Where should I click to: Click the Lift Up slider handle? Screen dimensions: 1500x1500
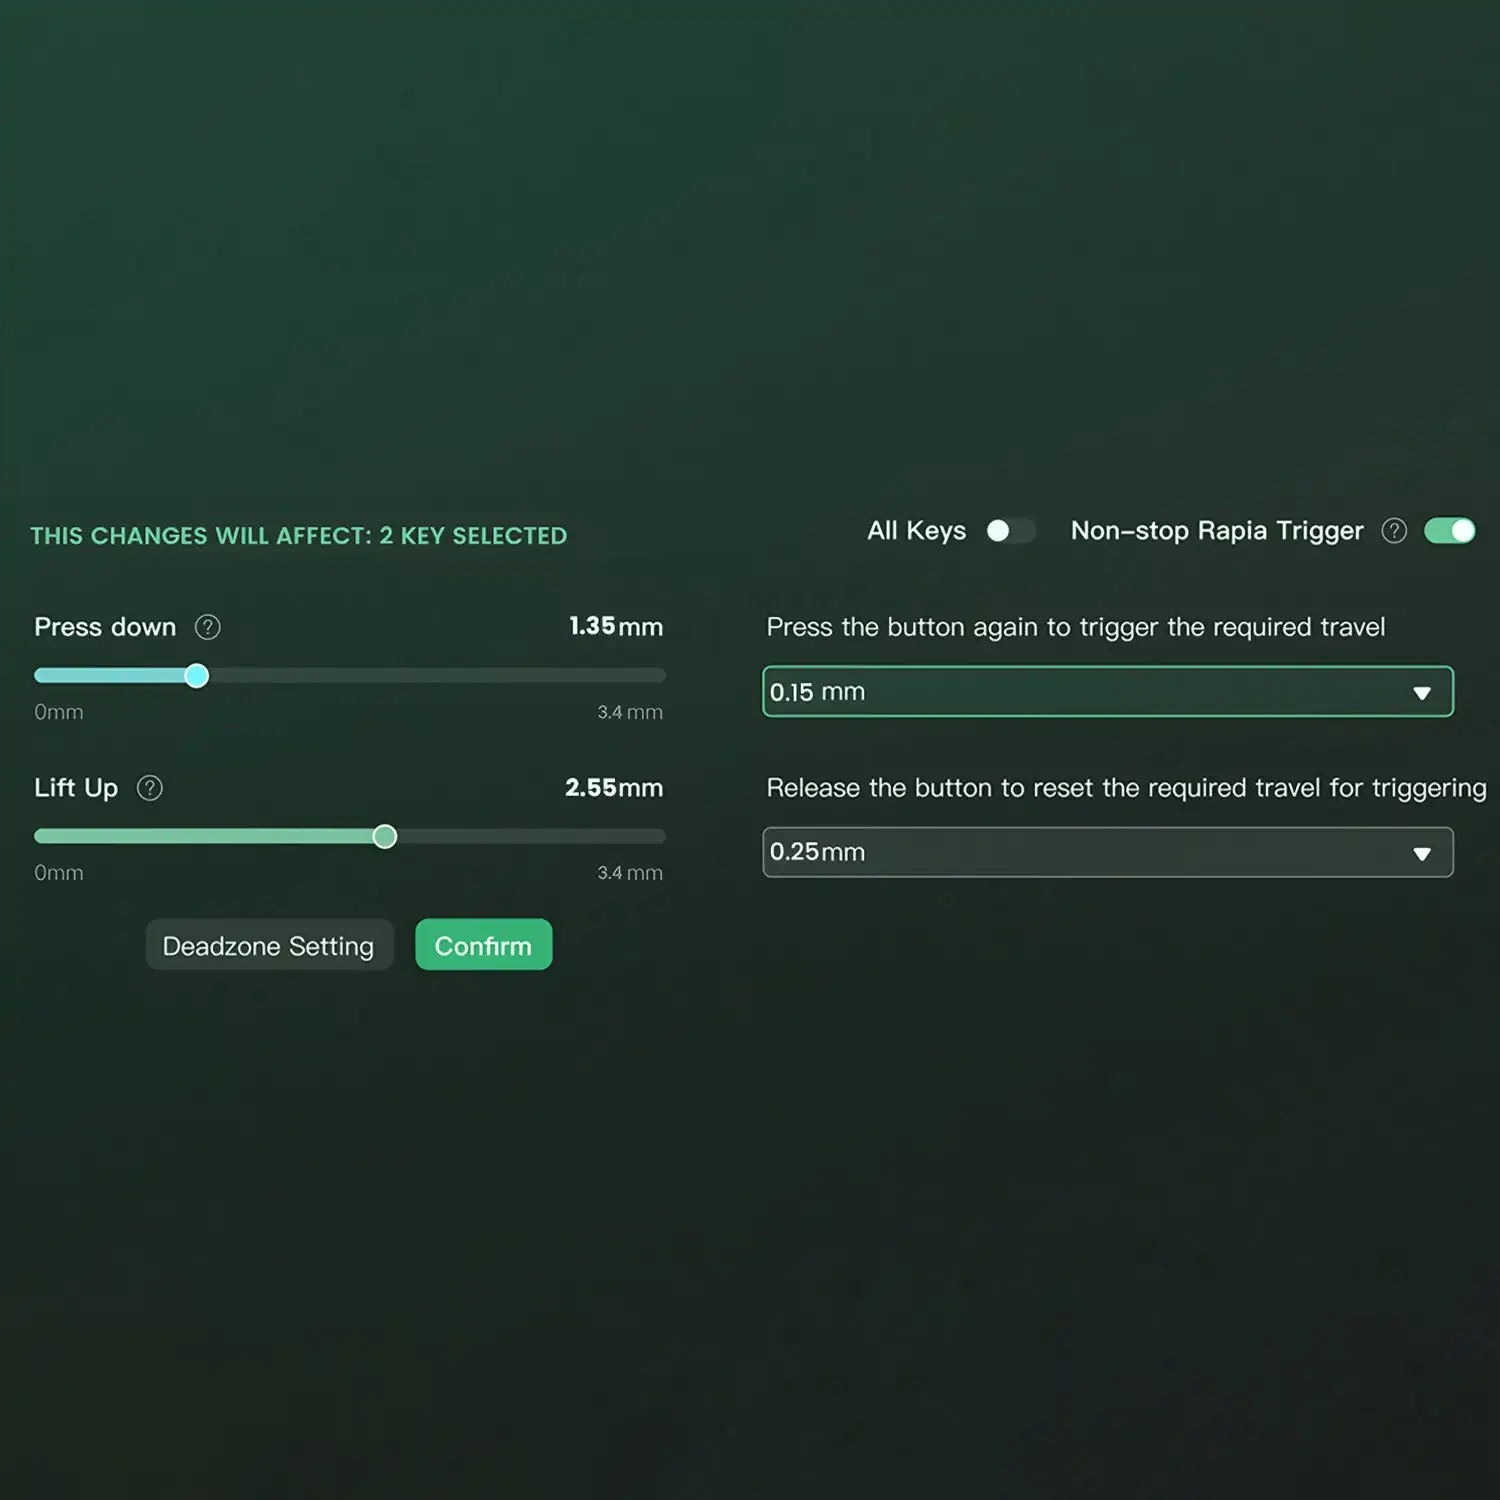(x=385, y=837)
